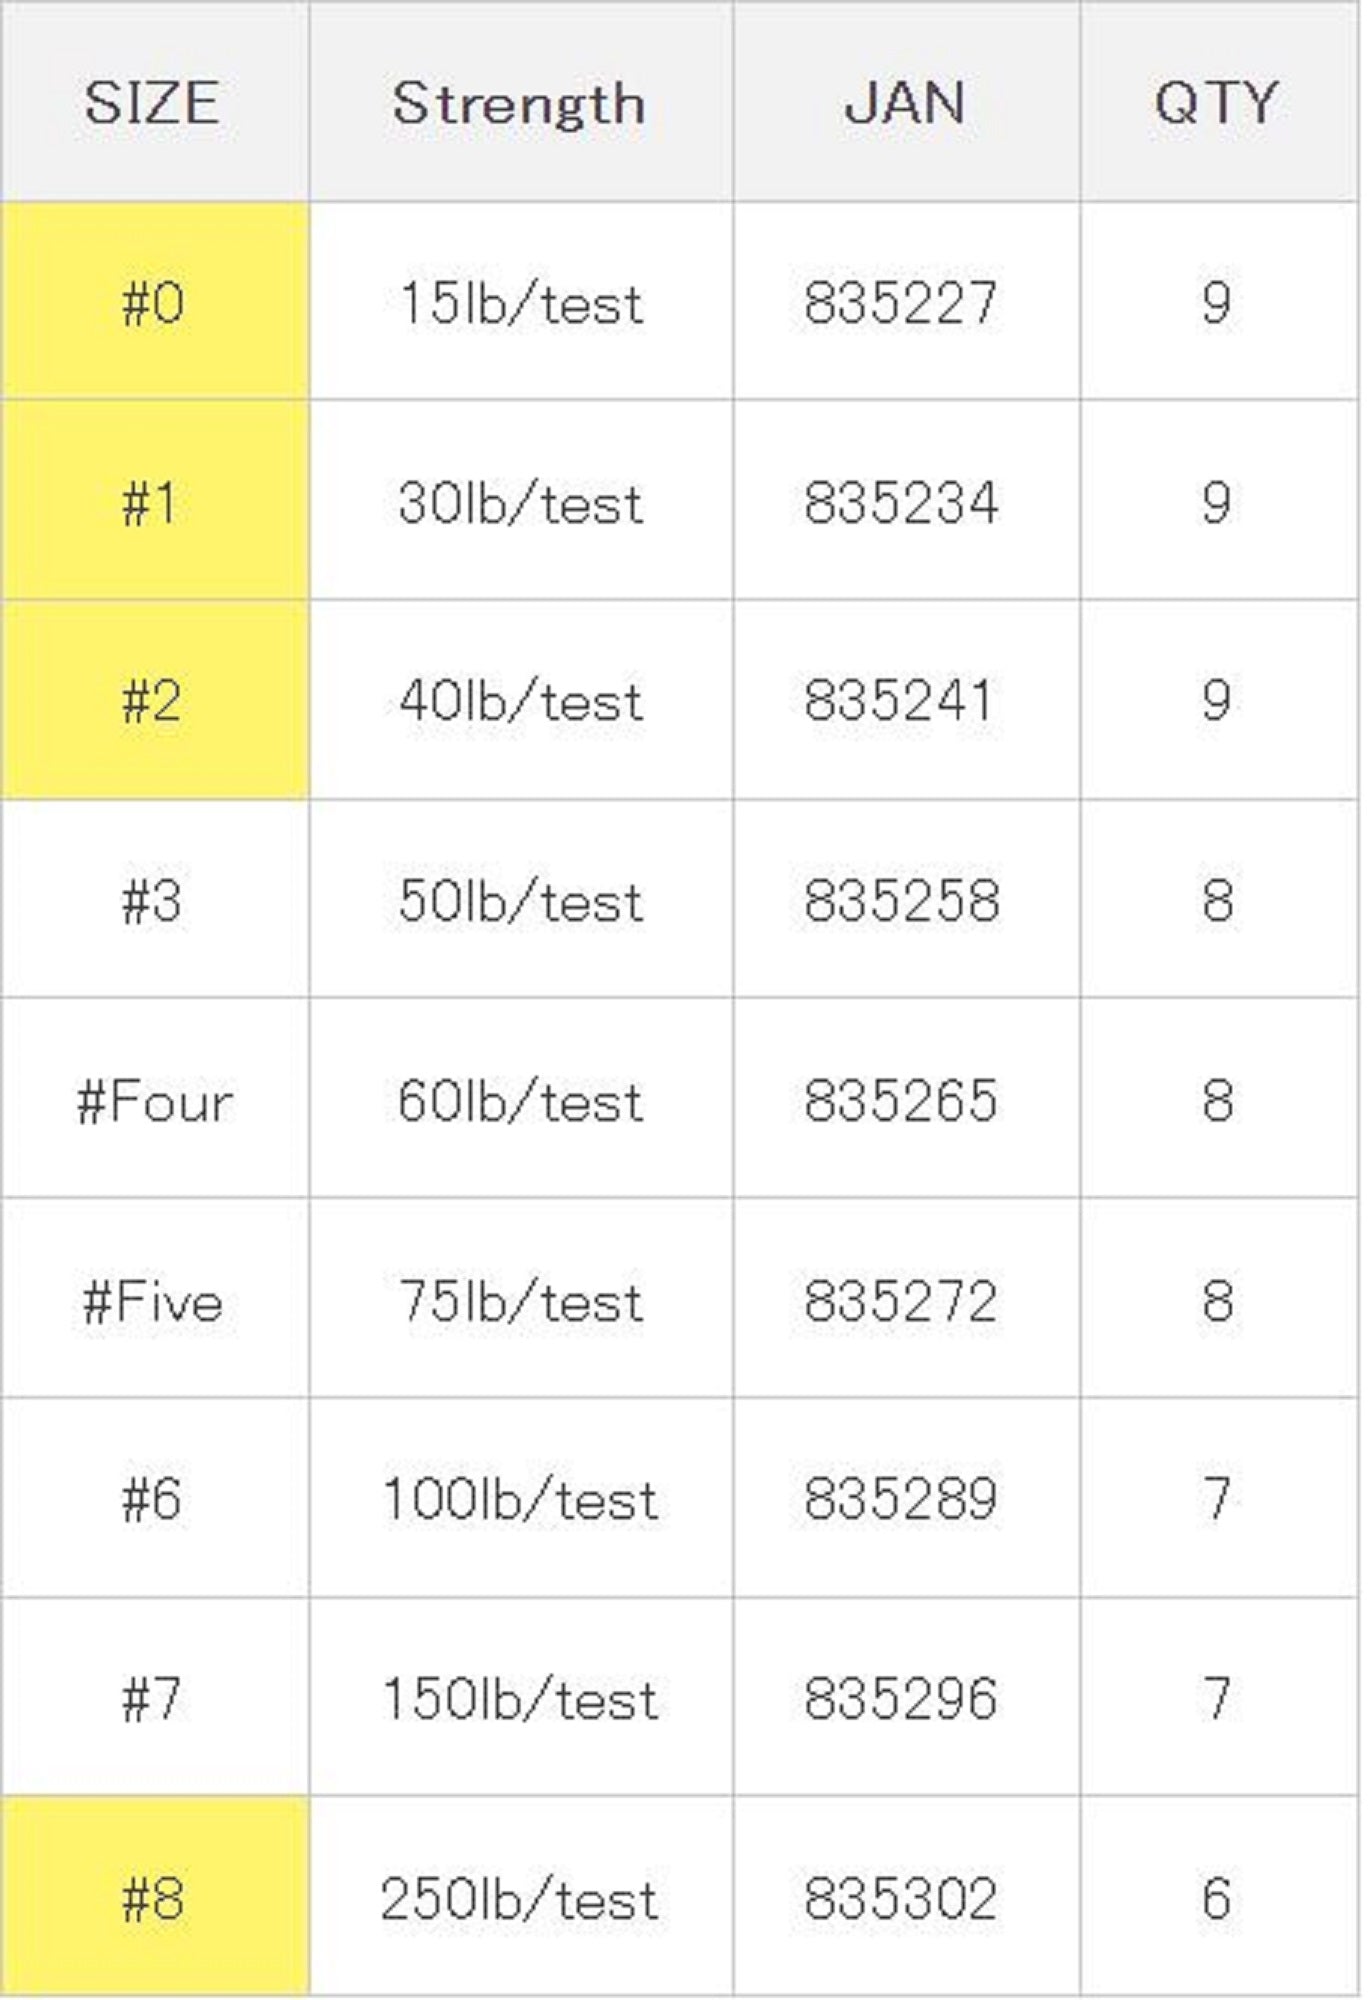Select the yellow #0 size cell
The image size is (1369, 2000).
tap(153, 302)
